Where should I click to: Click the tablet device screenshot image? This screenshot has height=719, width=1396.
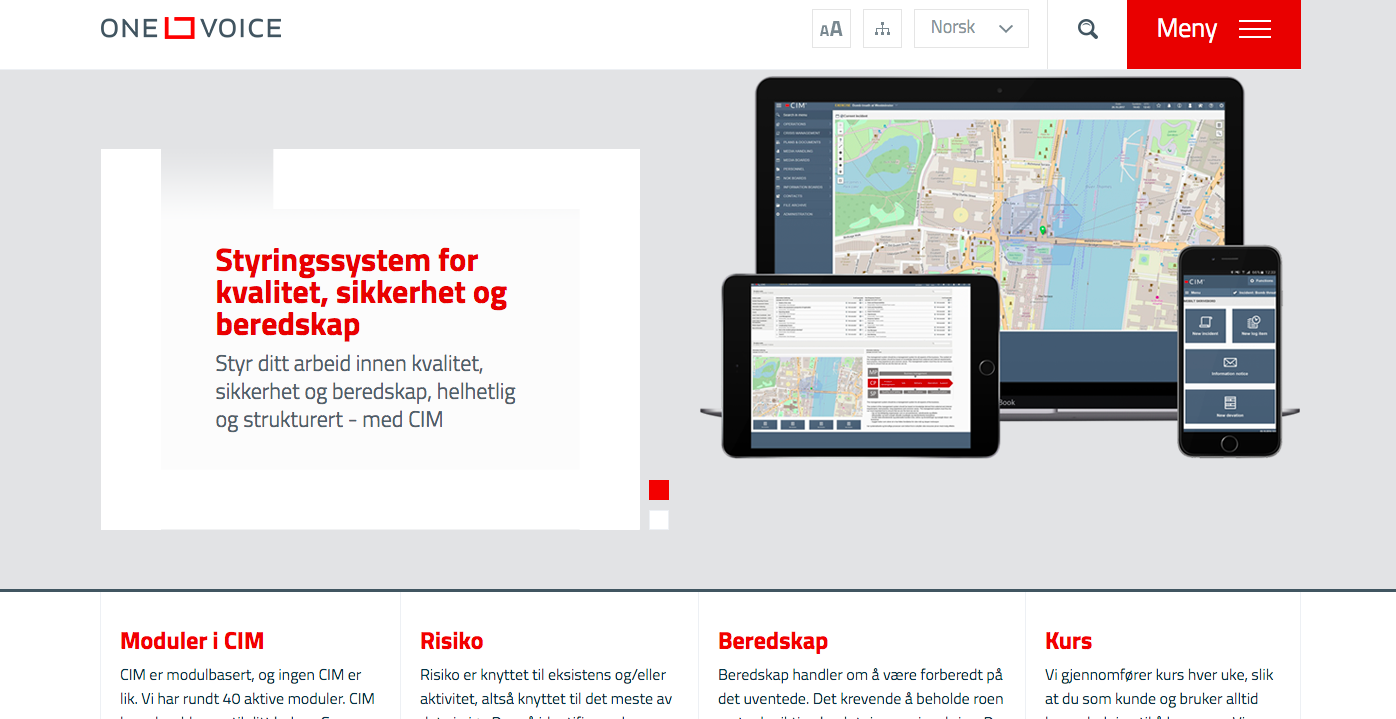[x=861, y=366]
